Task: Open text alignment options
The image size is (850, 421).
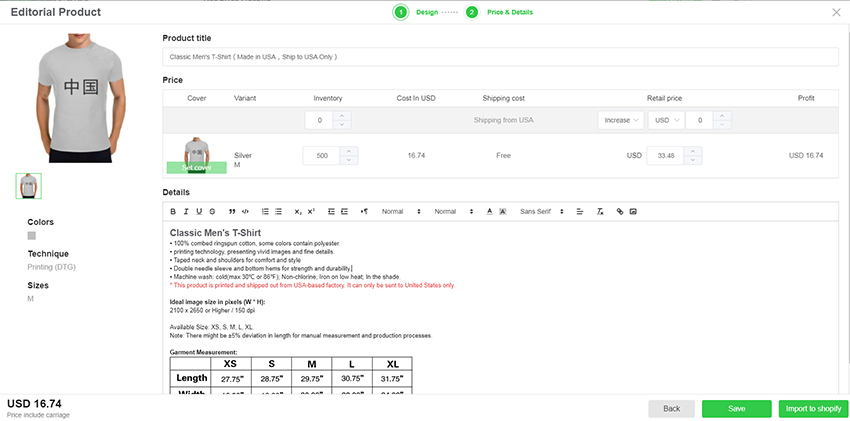Action: (x=579, y=211)
